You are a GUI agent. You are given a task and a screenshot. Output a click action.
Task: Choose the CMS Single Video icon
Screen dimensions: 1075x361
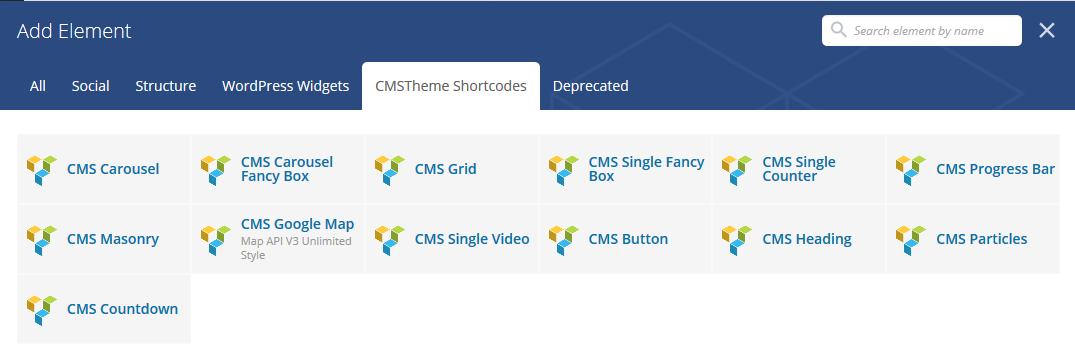pyautogui.click(x=389, y=240)
